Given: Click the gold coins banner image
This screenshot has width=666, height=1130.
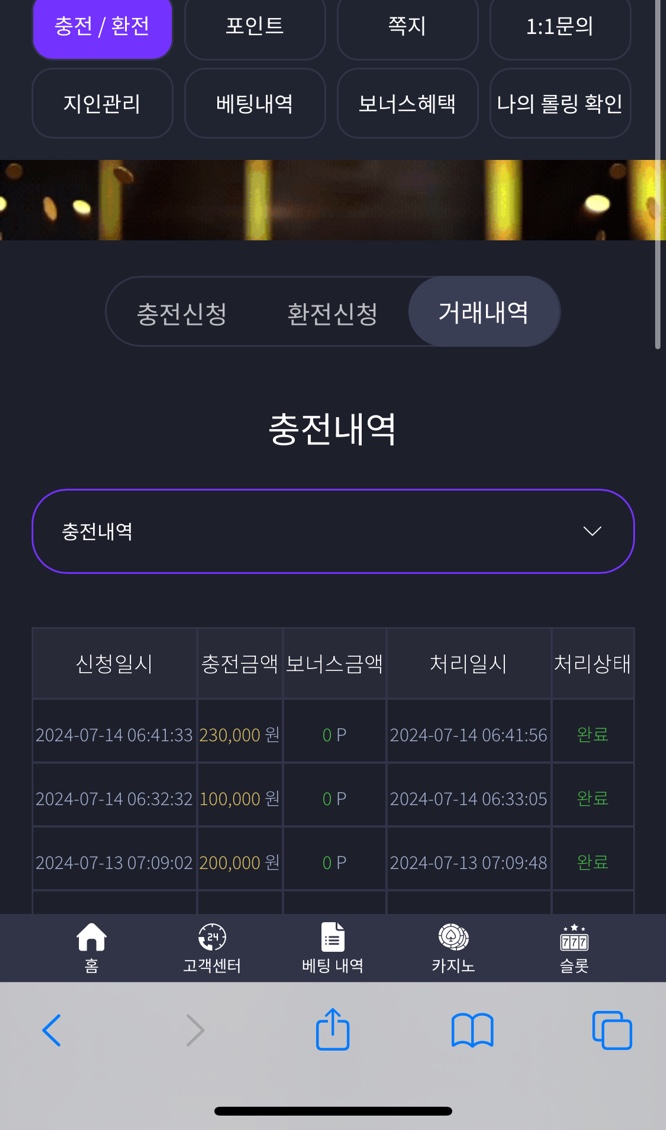Looking at the screenshot, I should (x=333, y=200).
